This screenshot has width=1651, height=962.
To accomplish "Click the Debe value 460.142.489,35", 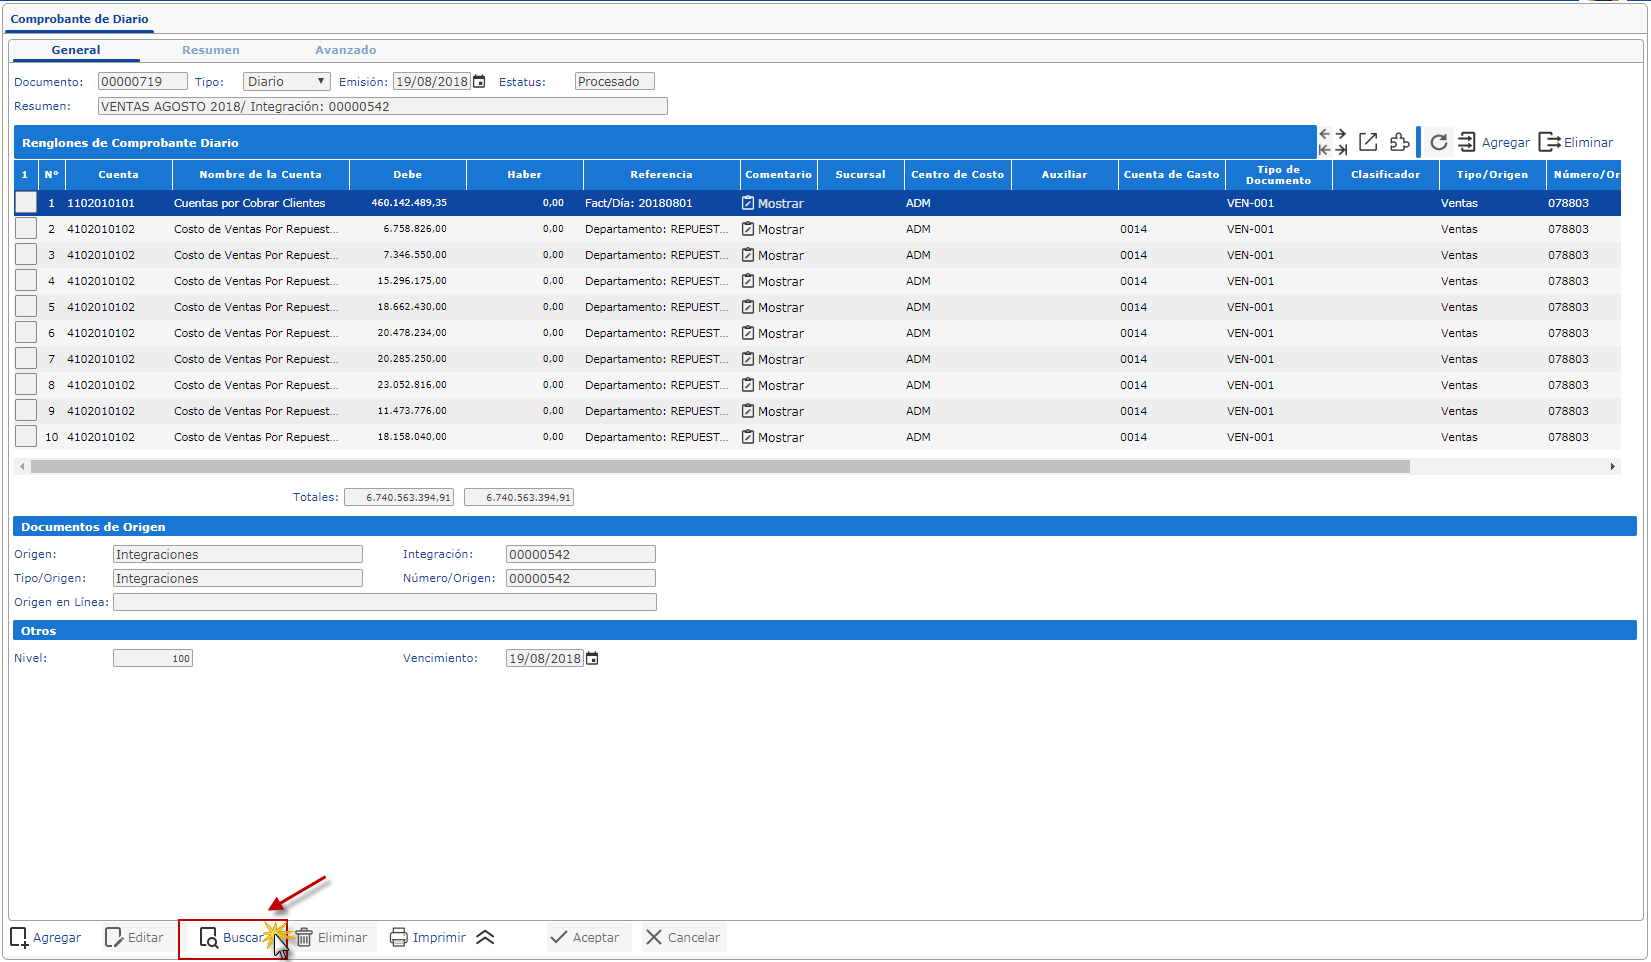I will coord(409,203).
